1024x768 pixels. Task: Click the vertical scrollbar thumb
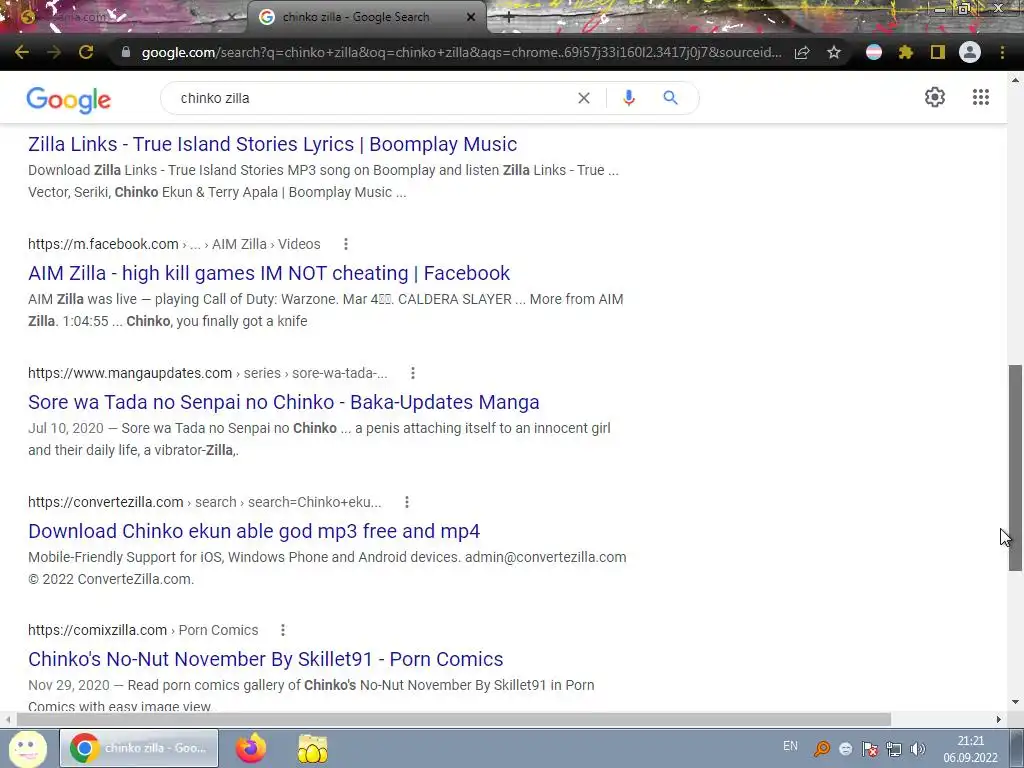click(x=1015, y=468)
